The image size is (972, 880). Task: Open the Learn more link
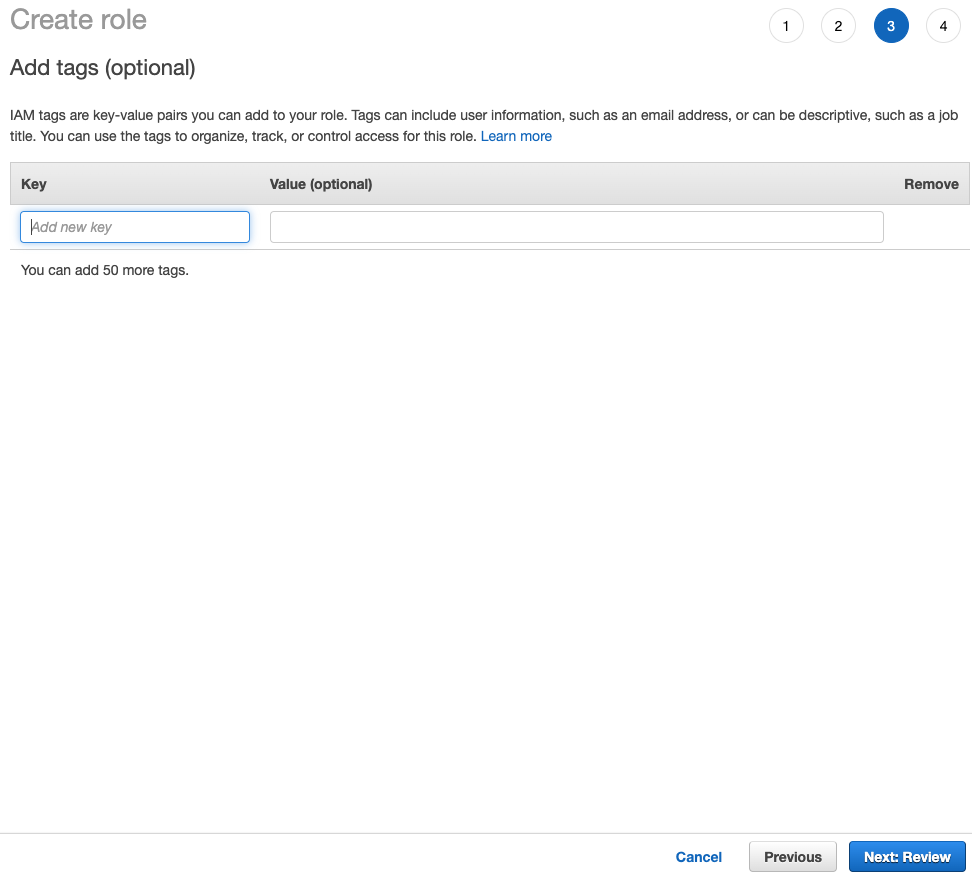point(516,136)
